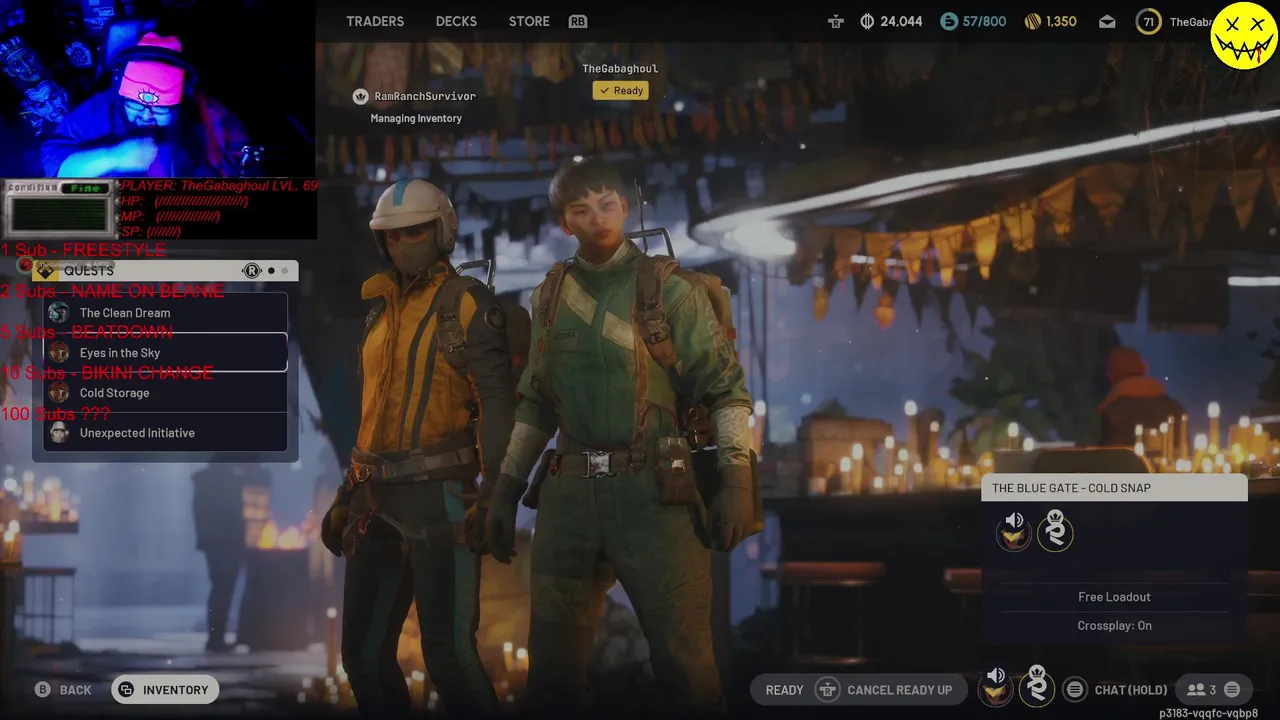Click the streamer webcam overlay

158,89
